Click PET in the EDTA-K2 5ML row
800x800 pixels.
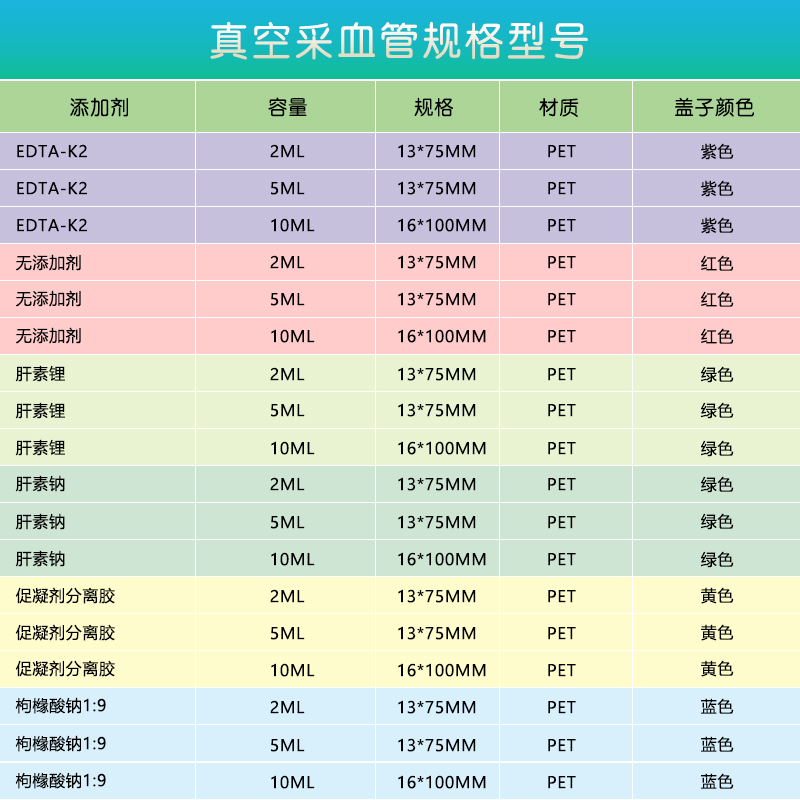tap(561, 189)
